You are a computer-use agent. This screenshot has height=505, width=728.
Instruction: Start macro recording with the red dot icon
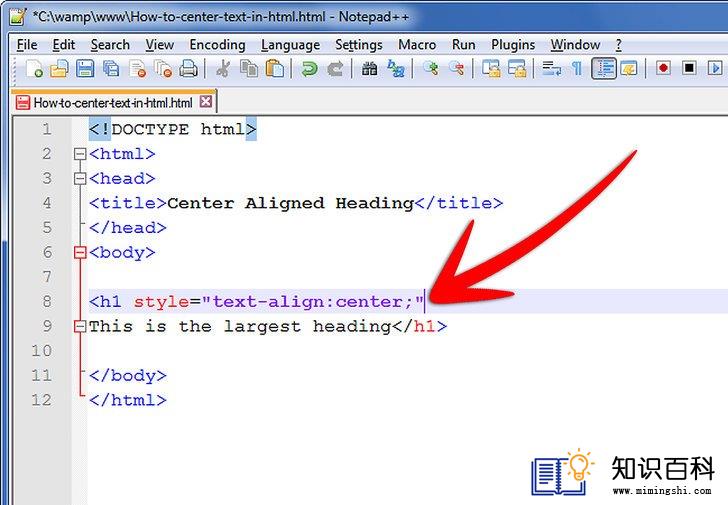(663, 68)
